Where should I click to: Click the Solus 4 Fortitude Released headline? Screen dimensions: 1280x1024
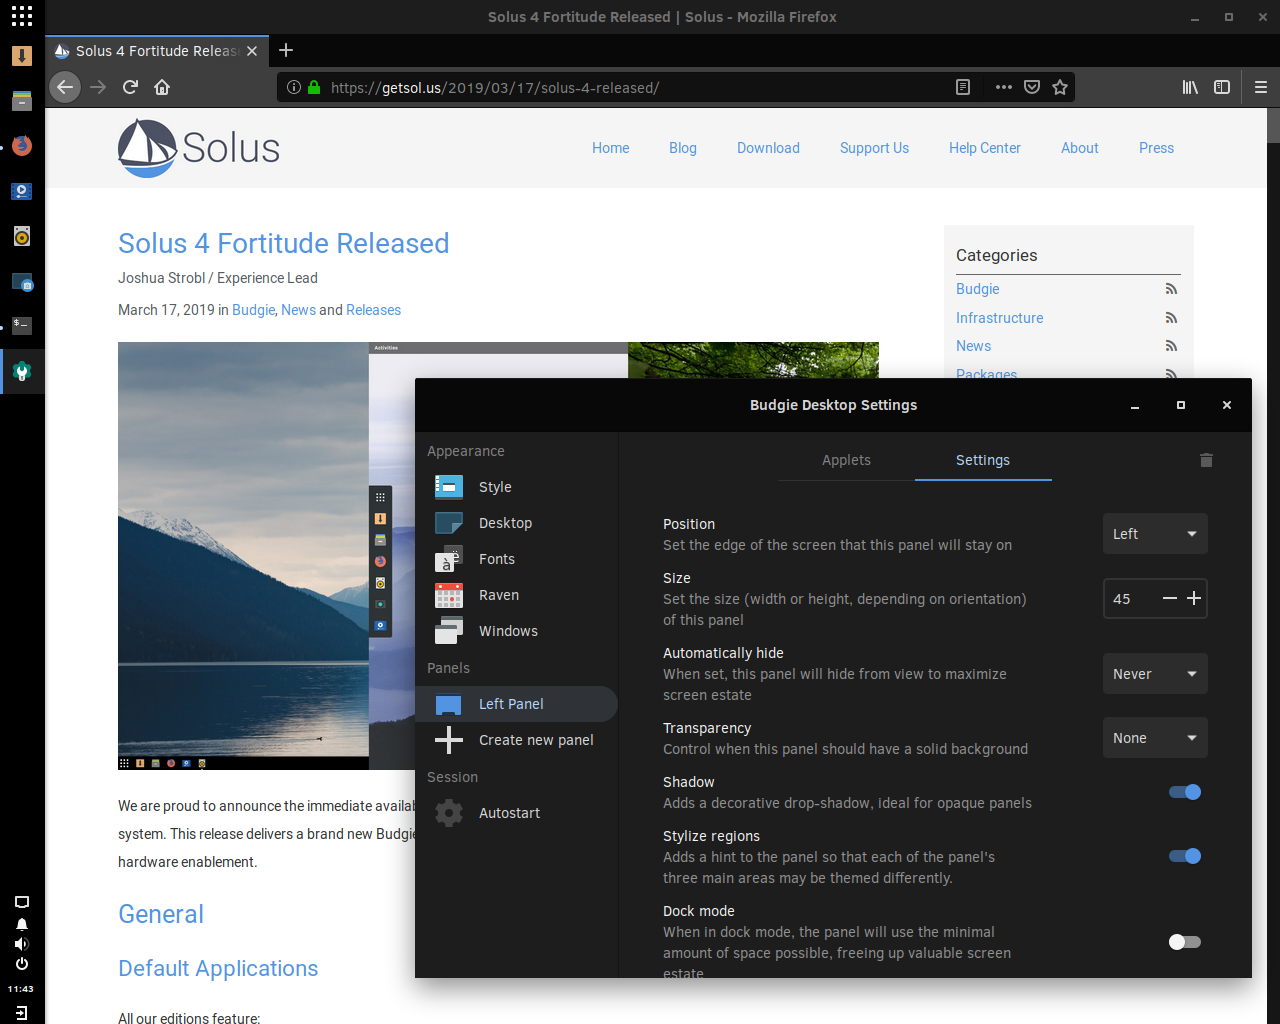(x=284, y=243)
